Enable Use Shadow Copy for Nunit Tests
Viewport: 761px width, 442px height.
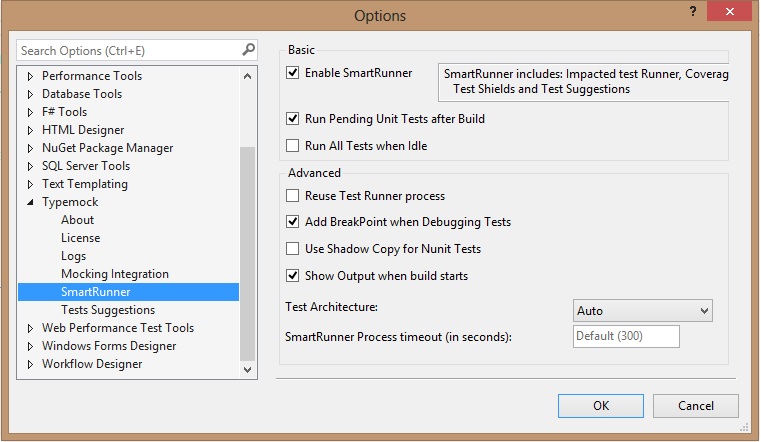point(293,249)
